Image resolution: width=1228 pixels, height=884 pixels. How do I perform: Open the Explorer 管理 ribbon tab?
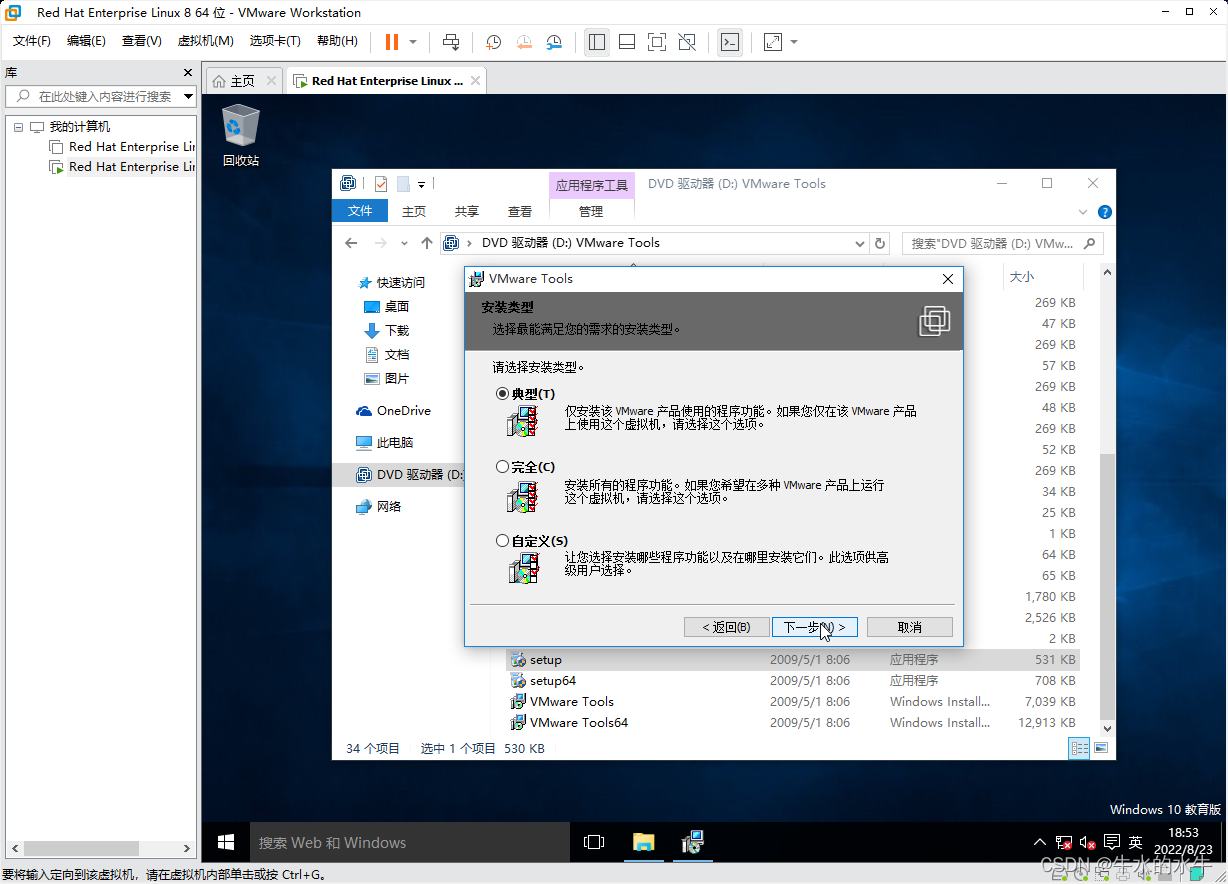591,211
